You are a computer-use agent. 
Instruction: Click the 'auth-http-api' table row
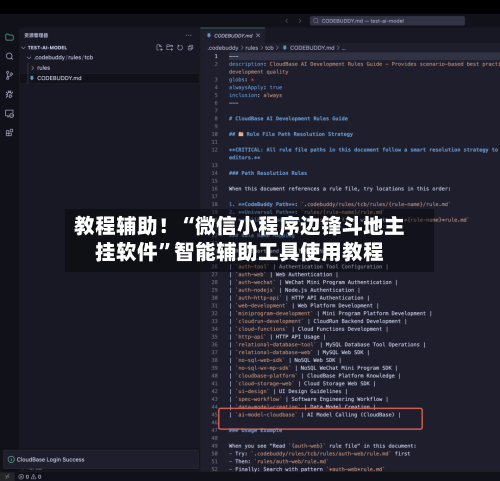299,298
